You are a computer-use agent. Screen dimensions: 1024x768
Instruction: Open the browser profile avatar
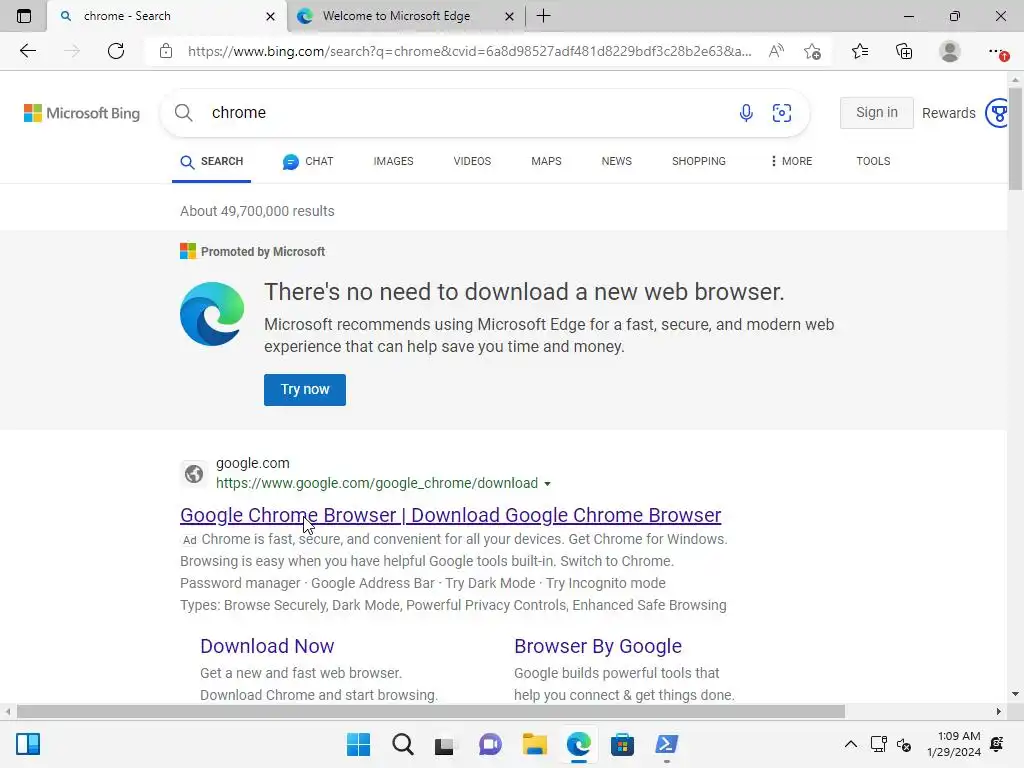click(950, 51)
